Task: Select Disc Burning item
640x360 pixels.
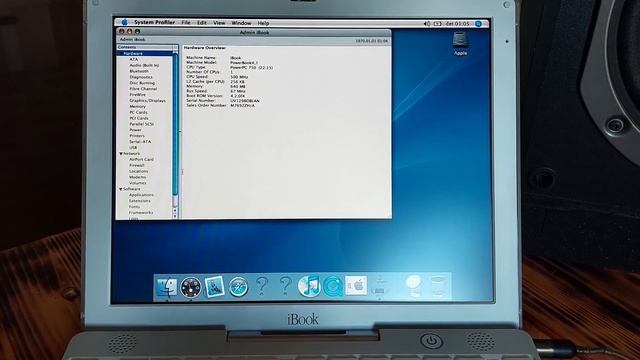Action: coord(142,83)
